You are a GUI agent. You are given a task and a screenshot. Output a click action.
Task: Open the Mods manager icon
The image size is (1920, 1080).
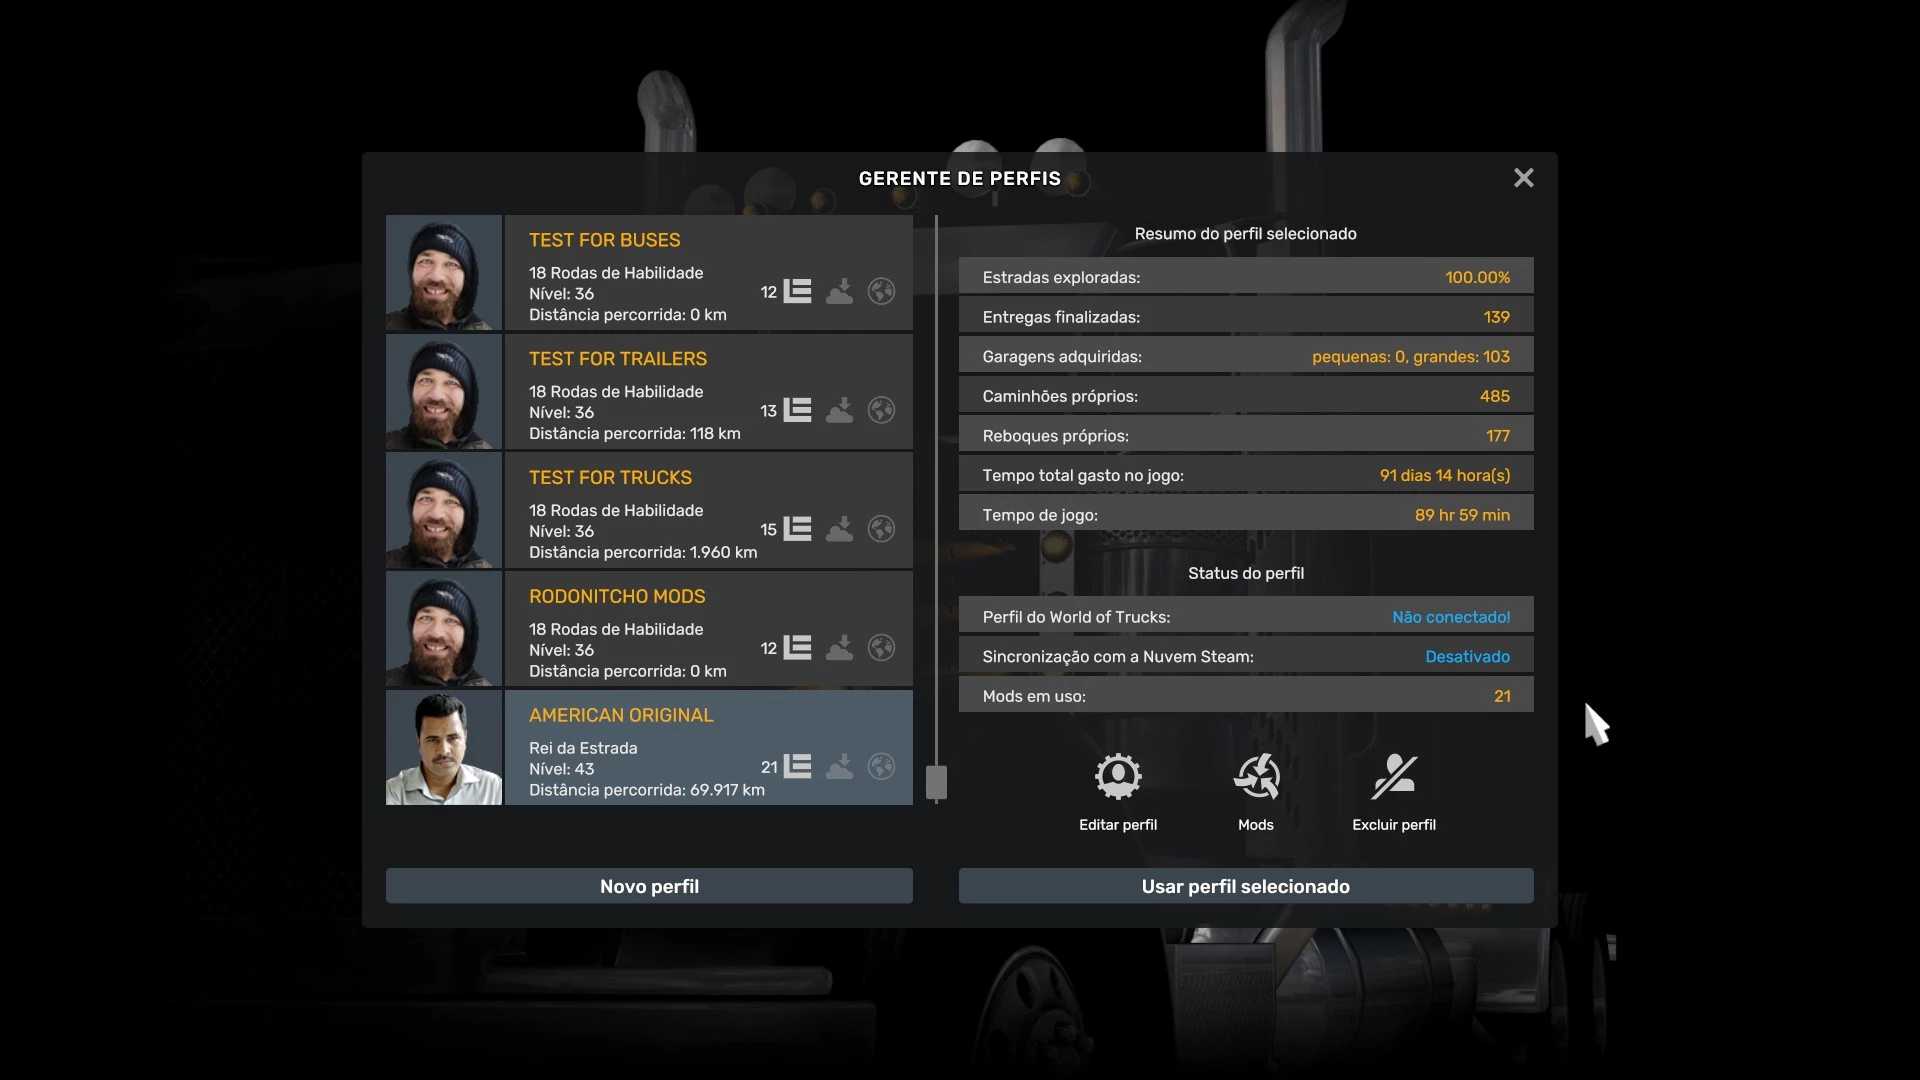tap(1256, 777)
